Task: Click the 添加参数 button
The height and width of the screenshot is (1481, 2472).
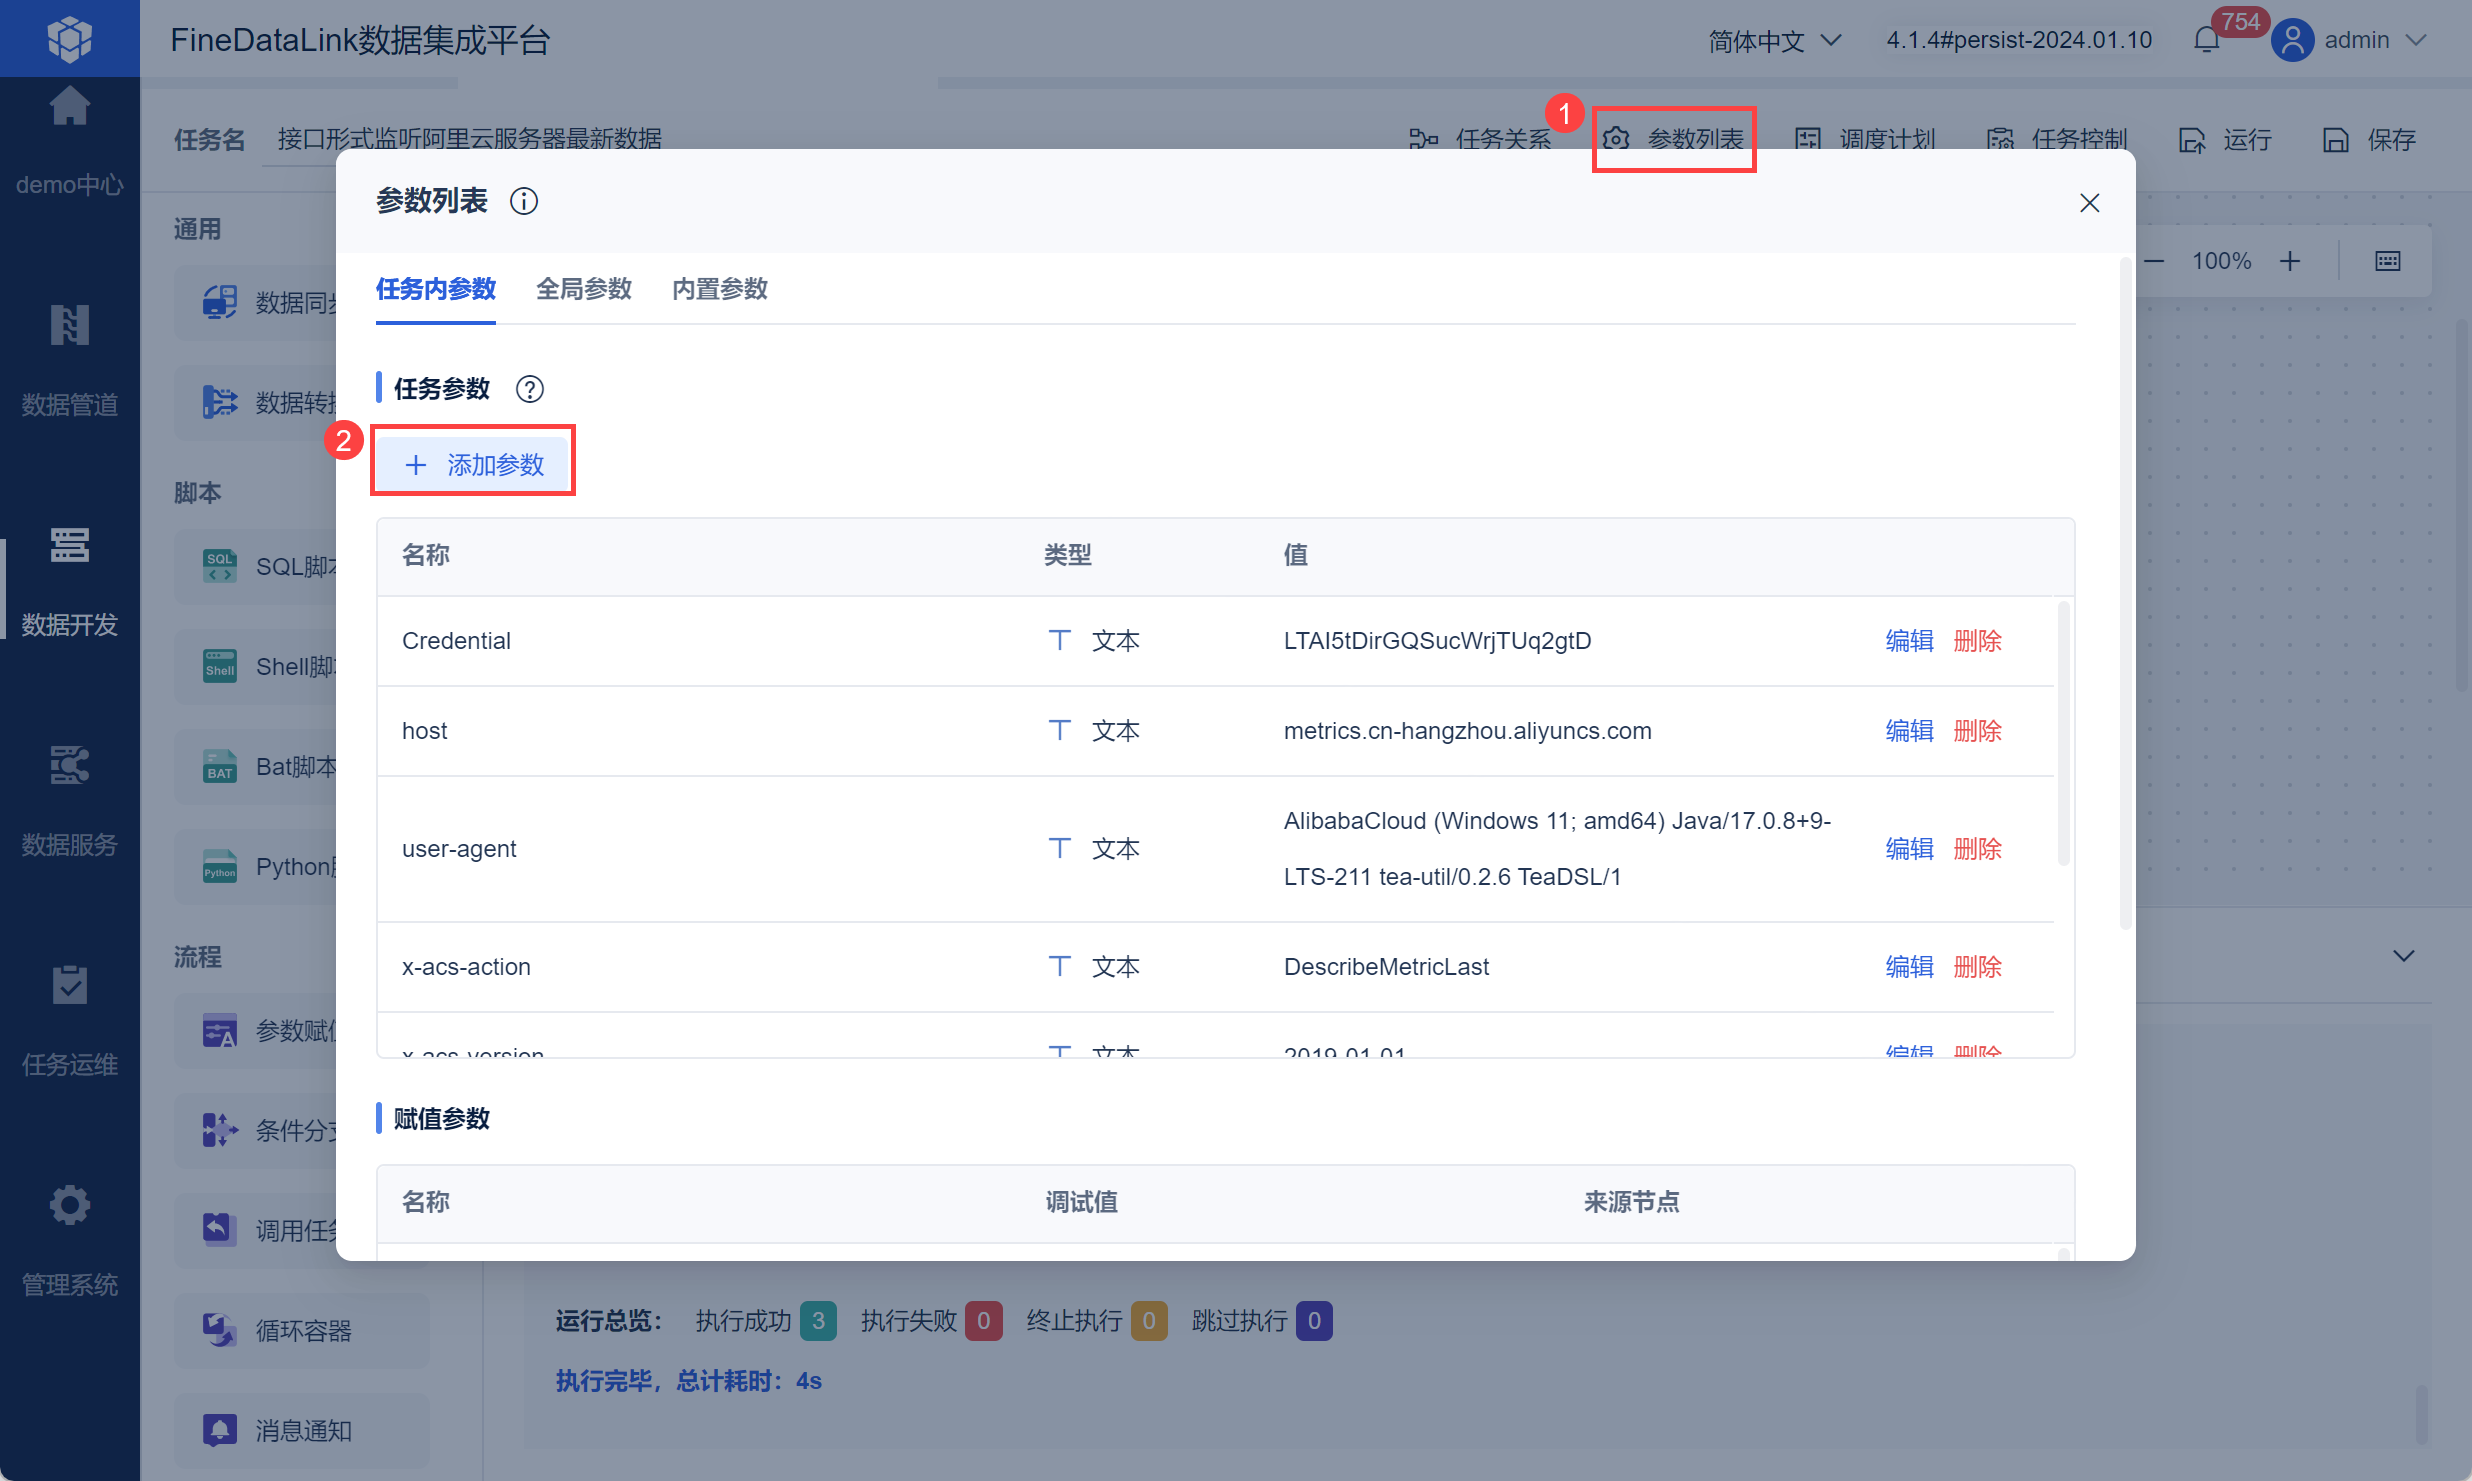Action: coord(474,464)
